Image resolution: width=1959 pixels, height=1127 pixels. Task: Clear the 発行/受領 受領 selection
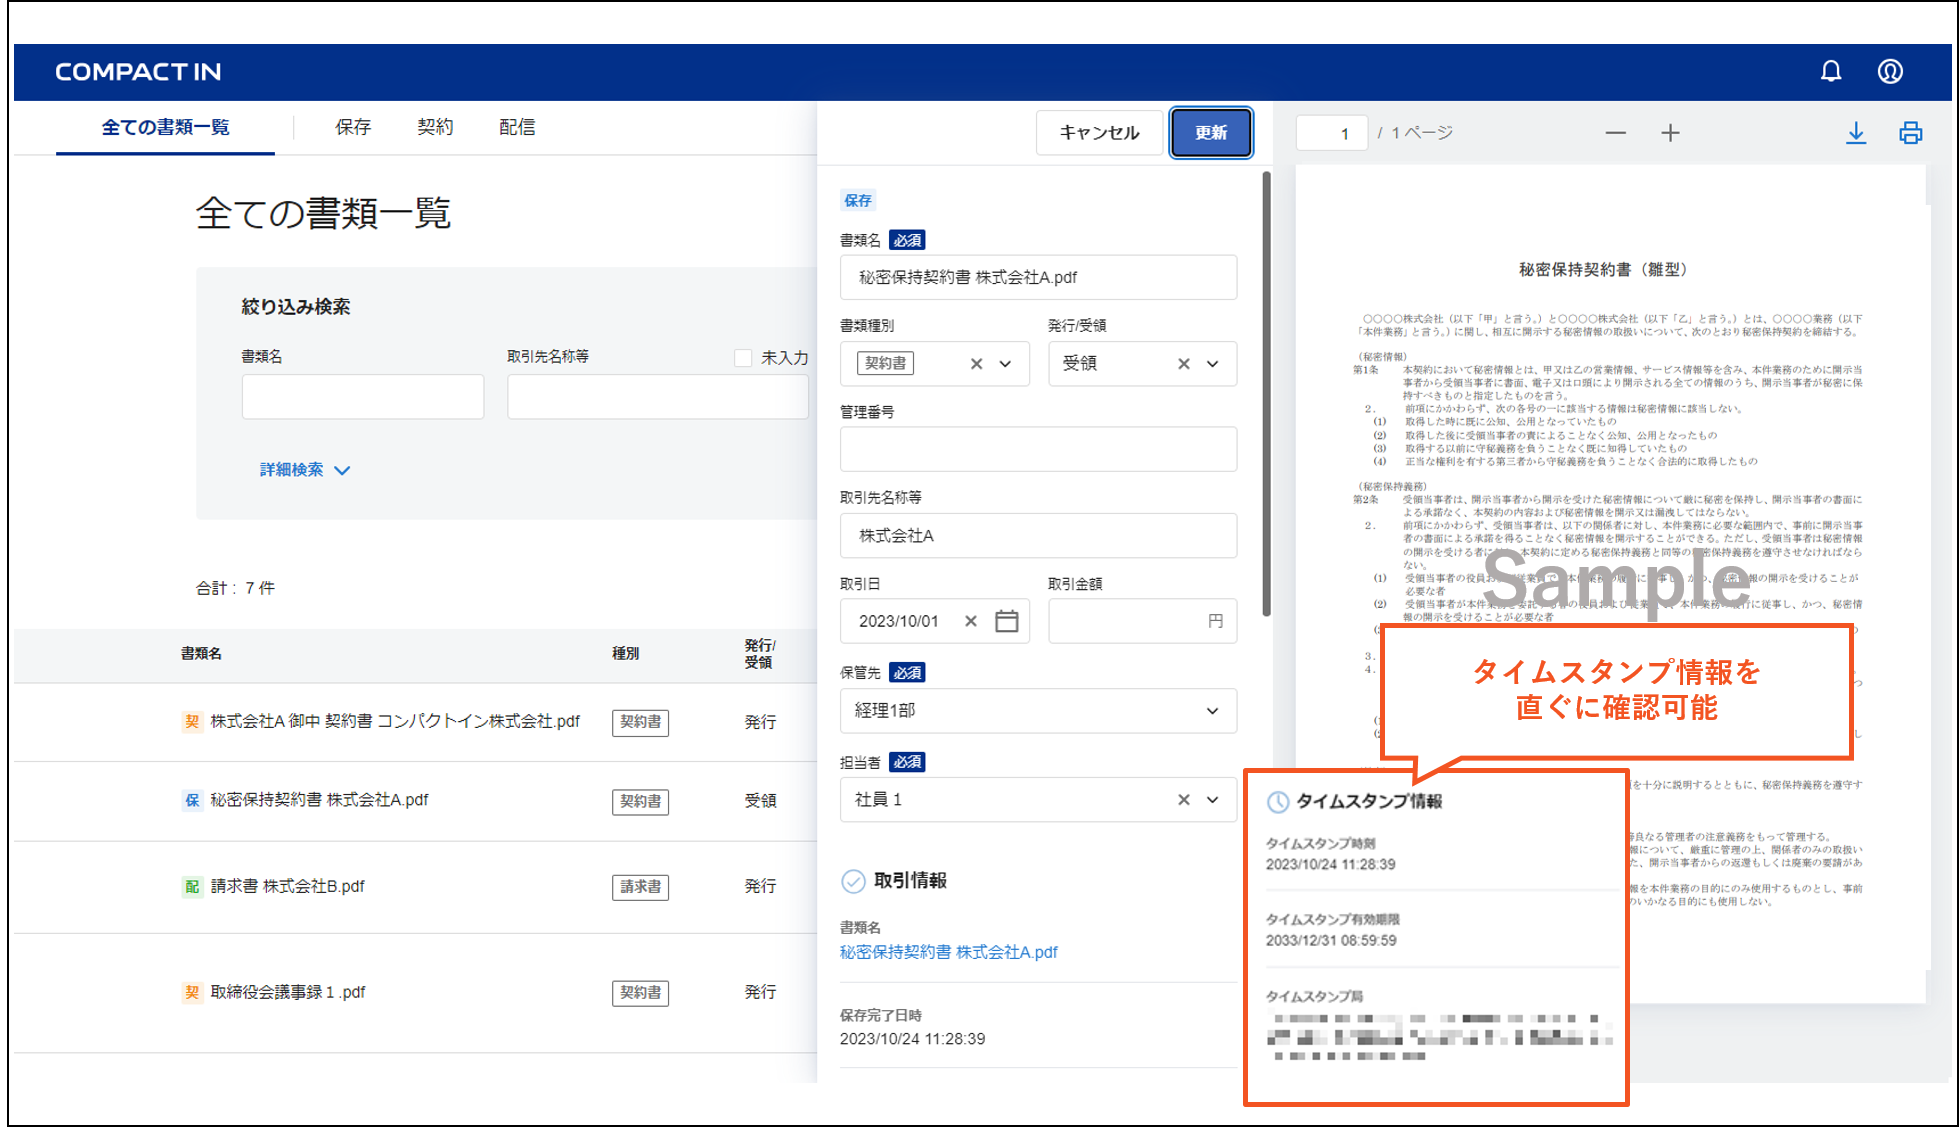click(x=1183, y=364)
